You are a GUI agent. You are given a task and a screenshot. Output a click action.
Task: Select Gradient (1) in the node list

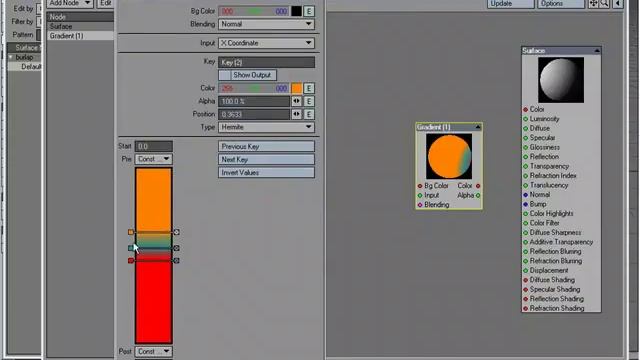80,36
